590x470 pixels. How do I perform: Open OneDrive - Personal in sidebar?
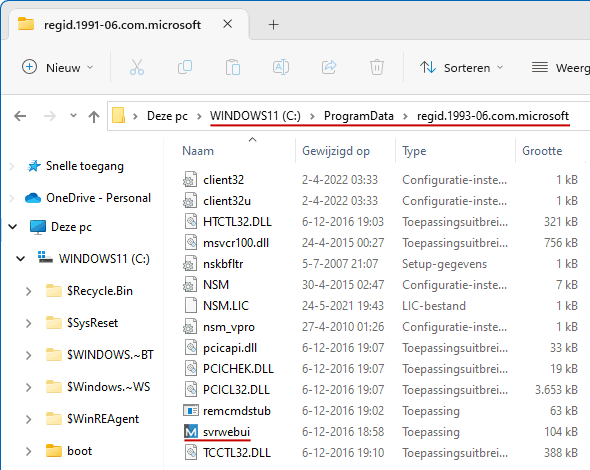(98, 198)
